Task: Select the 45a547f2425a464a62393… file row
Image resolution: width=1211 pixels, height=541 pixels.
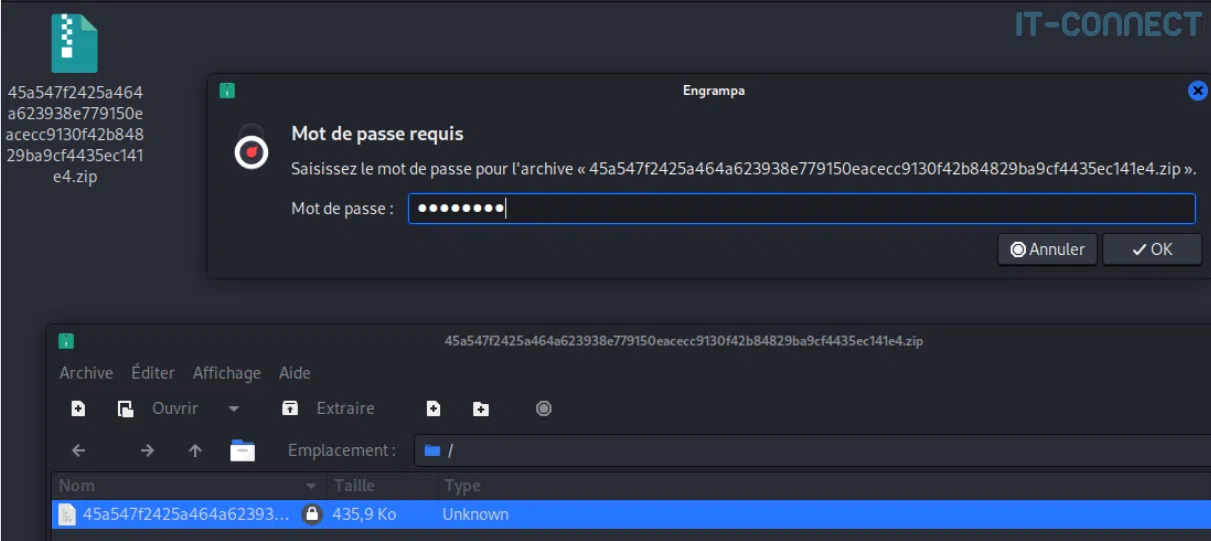Action: pos(631,514)
